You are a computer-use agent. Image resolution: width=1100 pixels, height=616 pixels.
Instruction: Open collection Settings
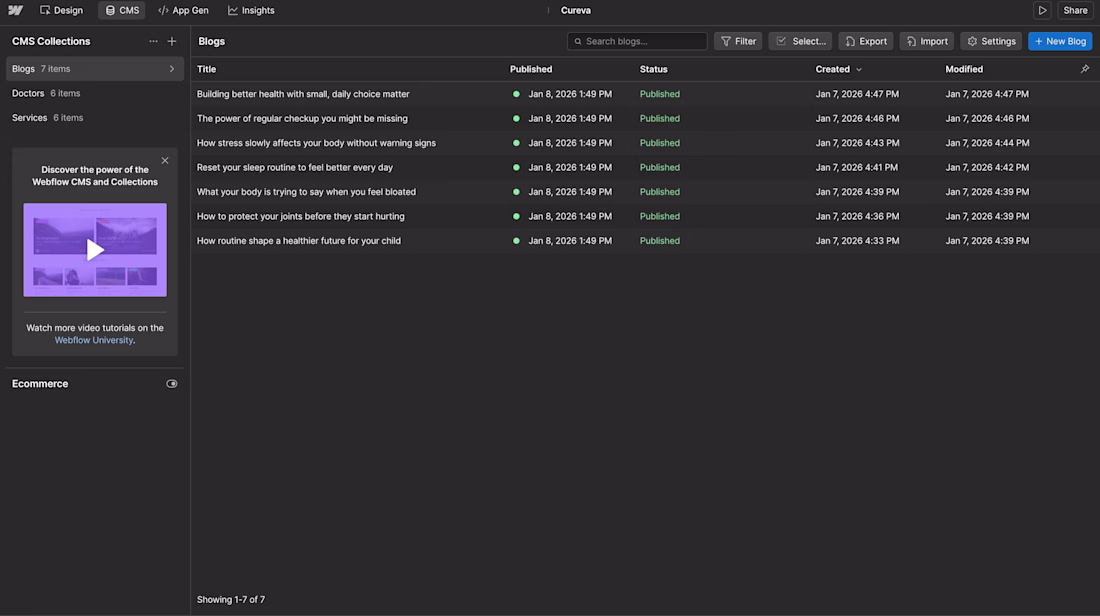coord(991,41)
